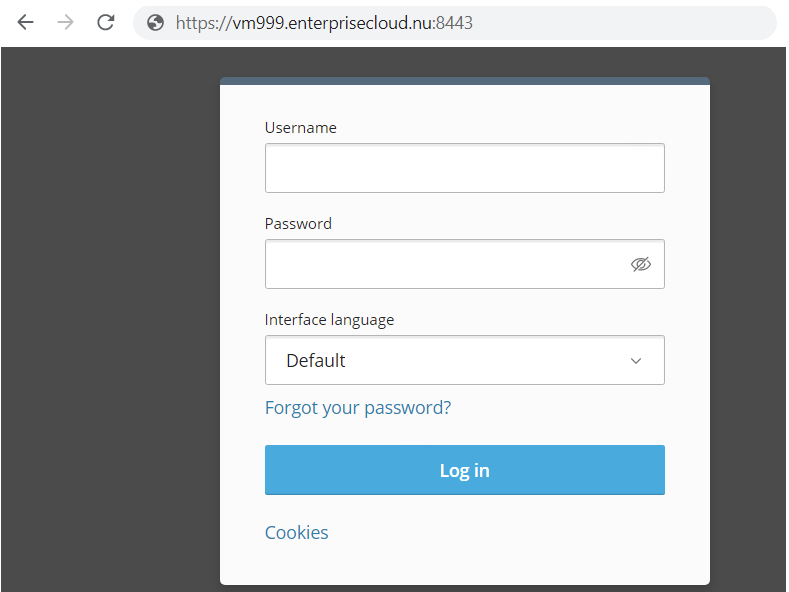This screenshot has width=789, height=592.
Task: Focus the Username text field
Action: point(464,168)
